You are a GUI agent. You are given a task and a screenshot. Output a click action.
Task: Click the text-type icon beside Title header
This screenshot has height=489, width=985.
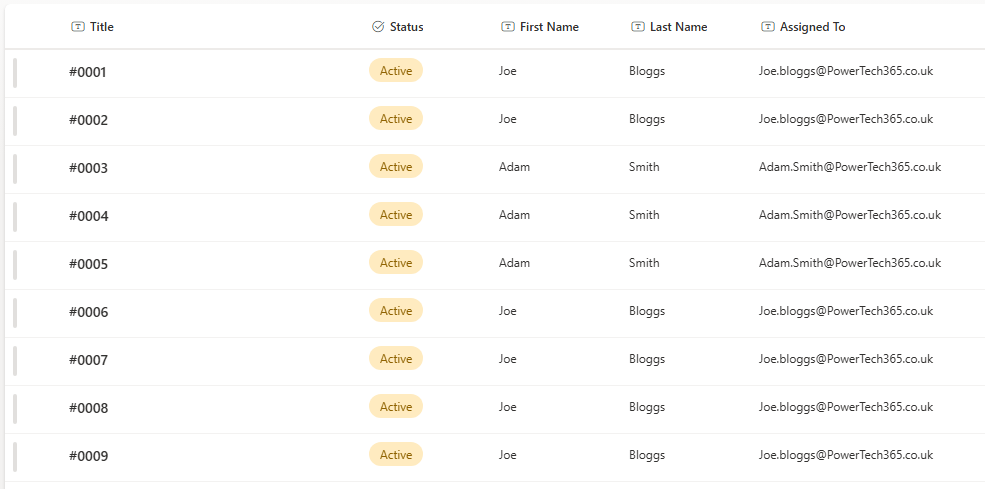click(x=78, y=27)
